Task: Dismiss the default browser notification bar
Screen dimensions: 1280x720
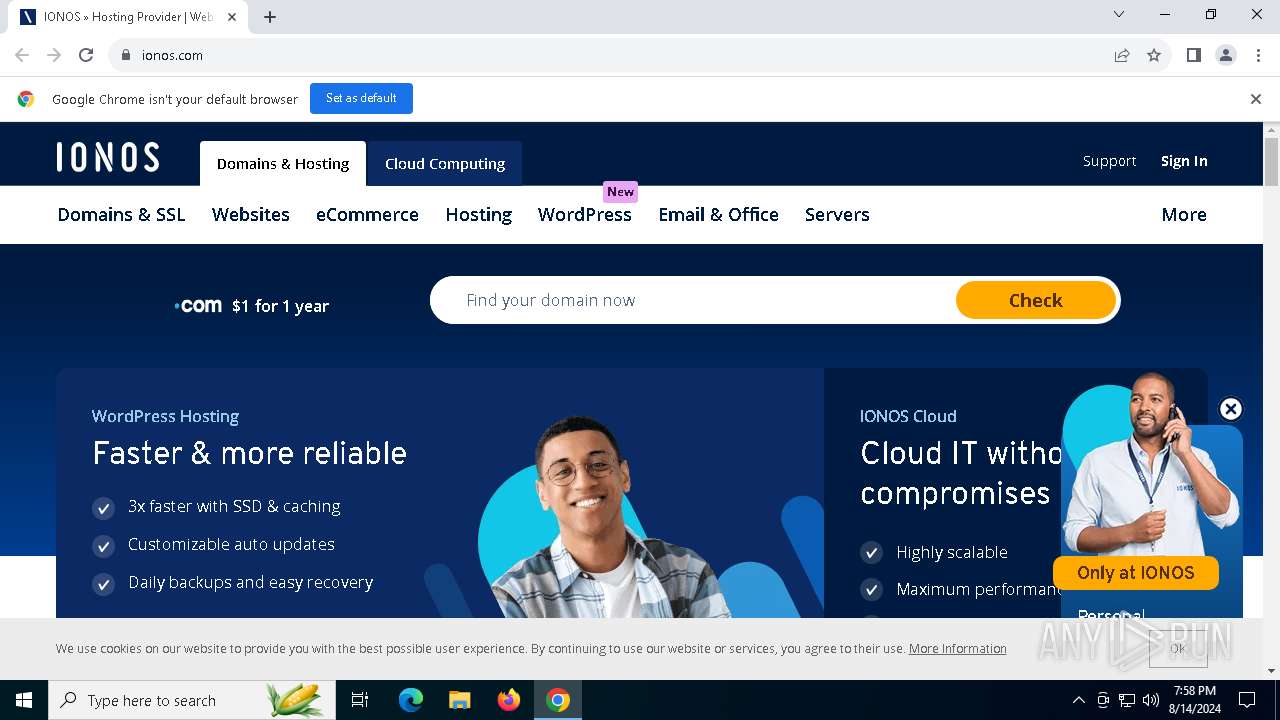Action: [1256, 99]
